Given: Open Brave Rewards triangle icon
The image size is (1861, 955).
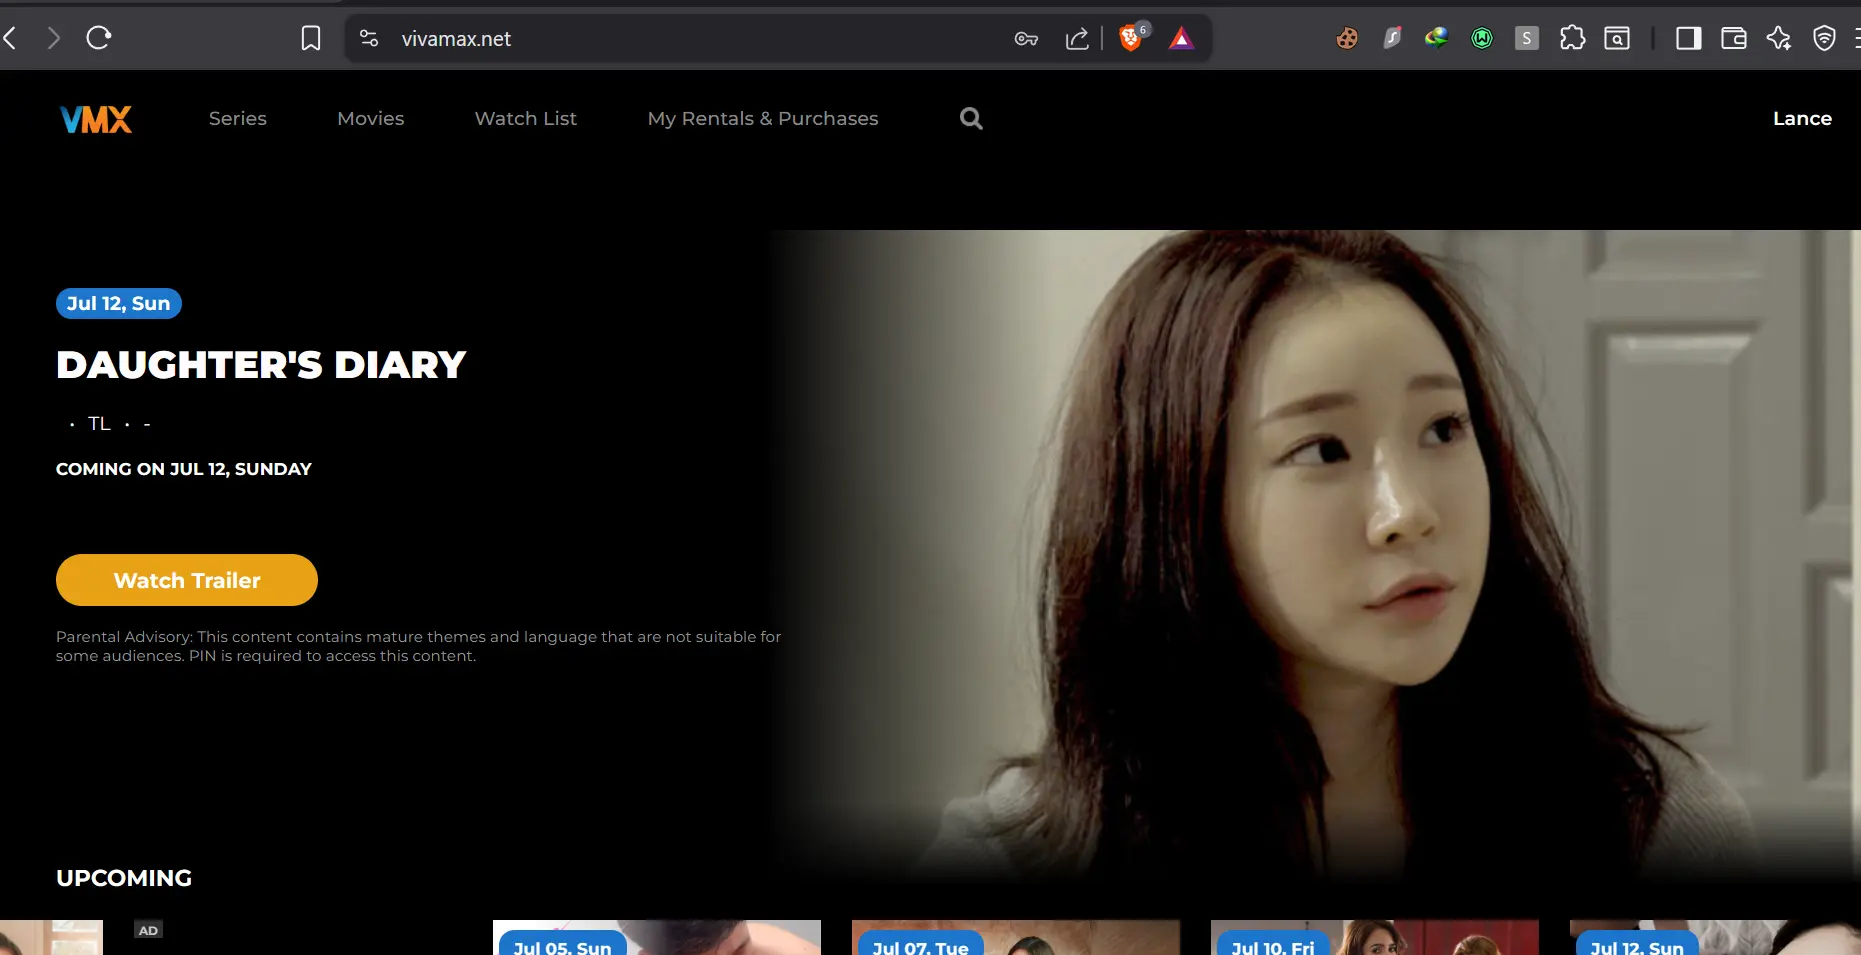Looking at the screenshot, I should click(1182, 39).
